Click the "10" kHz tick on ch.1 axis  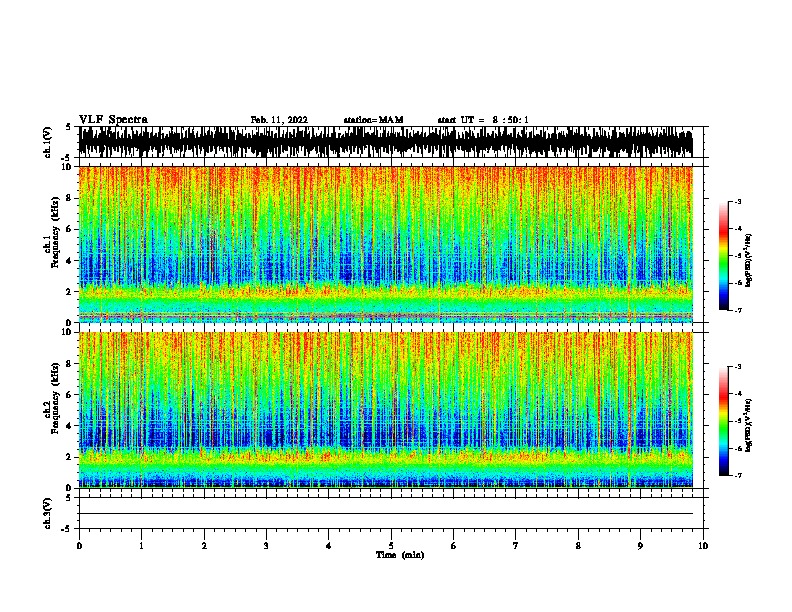pyautogui.click(x=66, y=167)
